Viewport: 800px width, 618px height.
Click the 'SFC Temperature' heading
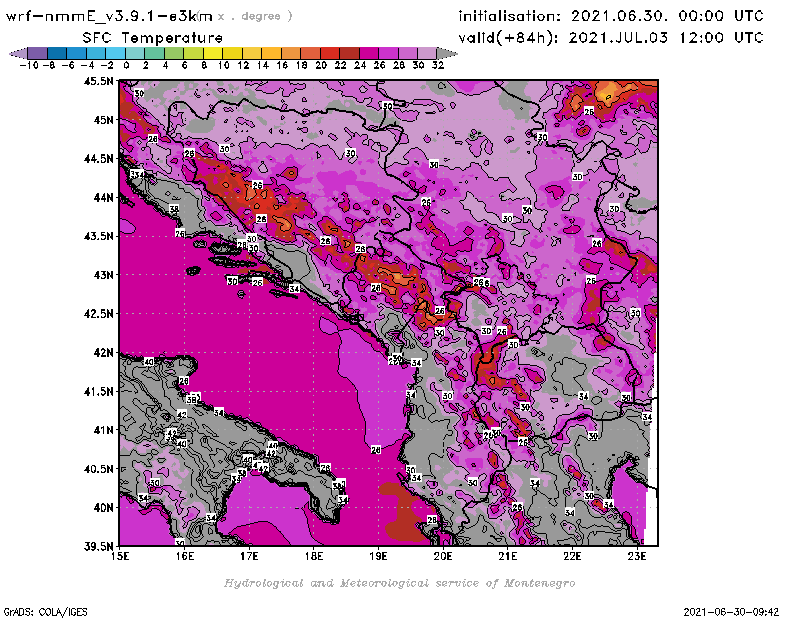[153, 38]
